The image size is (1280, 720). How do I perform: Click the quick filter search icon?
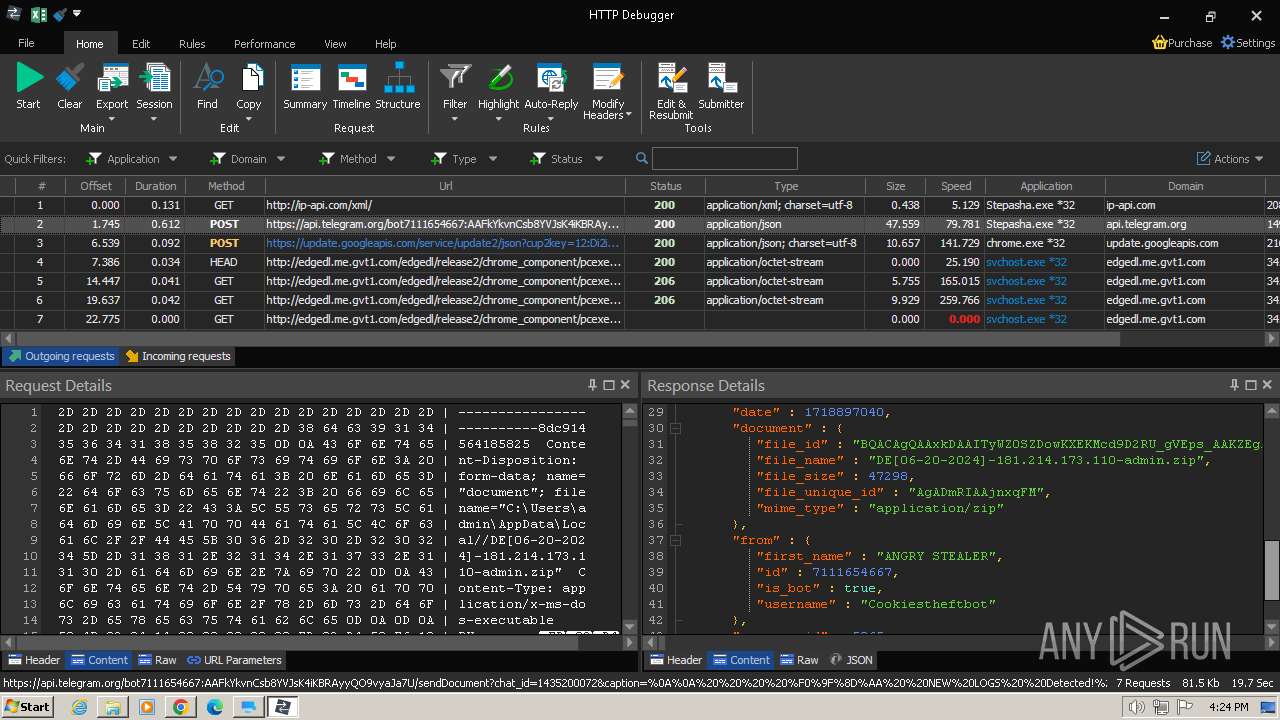(x=642, y=158)
